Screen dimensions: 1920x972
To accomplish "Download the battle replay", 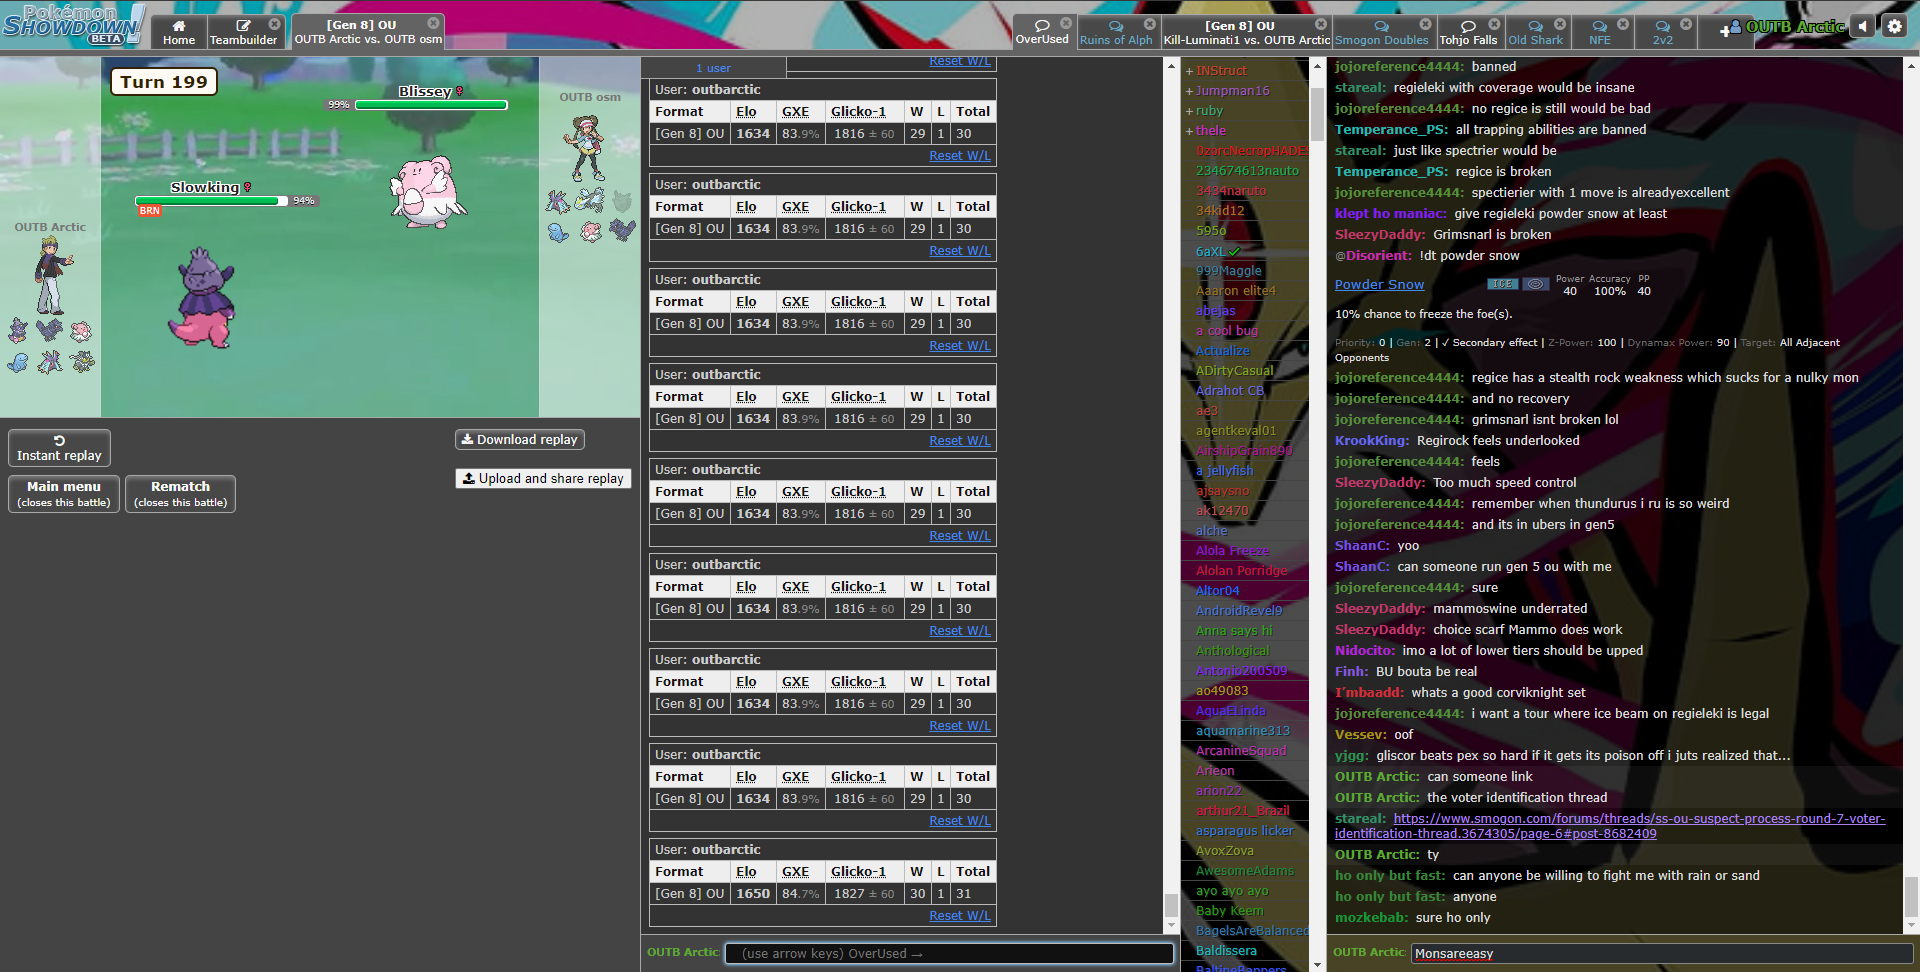I will pyautogui.click(x=519, y=440).
